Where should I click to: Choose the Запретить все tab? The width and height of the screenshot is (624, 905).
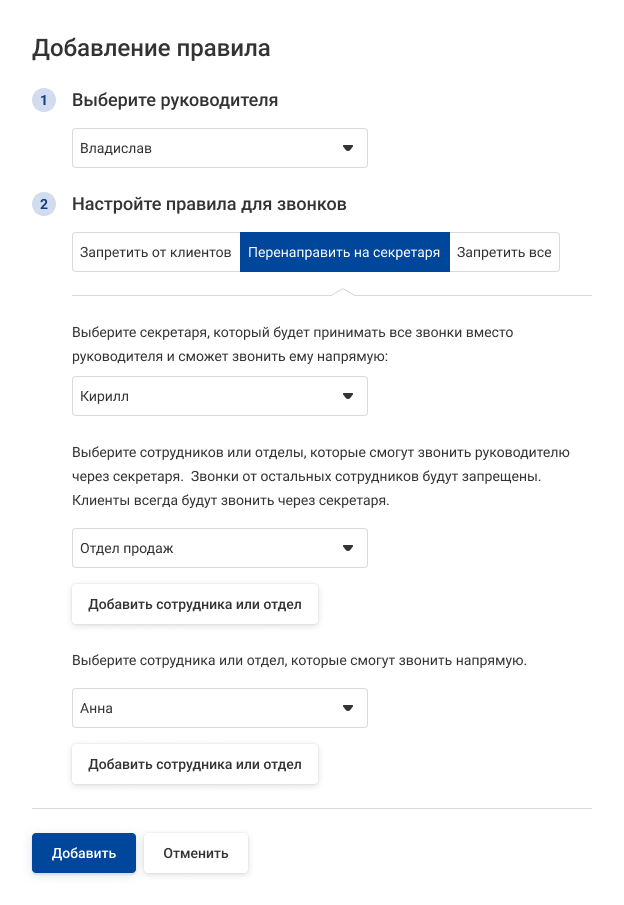pyautogui.click(x=504, y=253)
